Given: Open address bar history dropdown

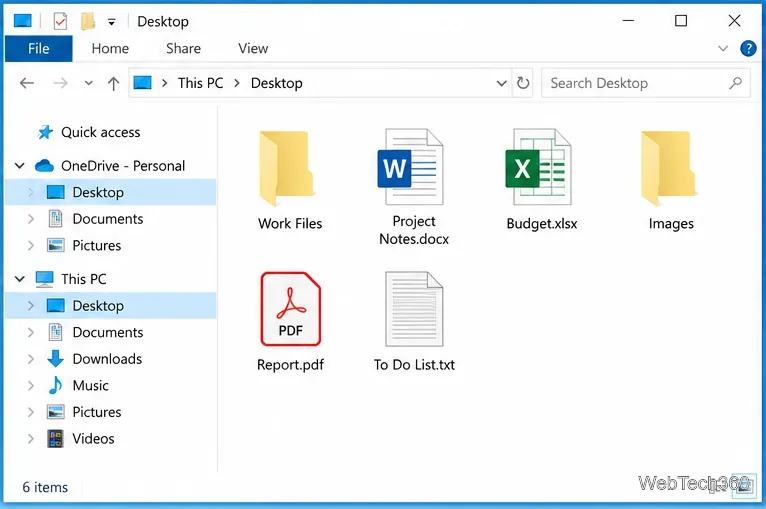Looking at the screenshot, I should click(501, 83).
